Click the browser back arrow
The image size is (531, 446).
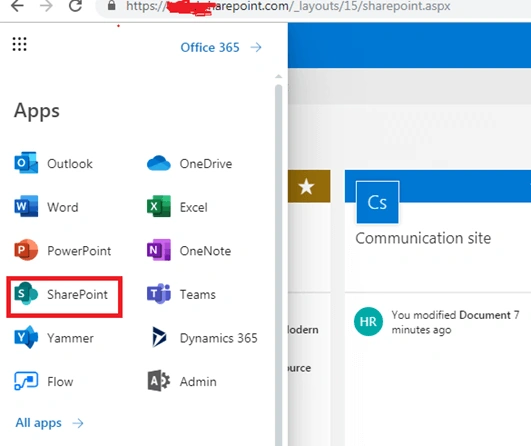(x=17, y=6)
